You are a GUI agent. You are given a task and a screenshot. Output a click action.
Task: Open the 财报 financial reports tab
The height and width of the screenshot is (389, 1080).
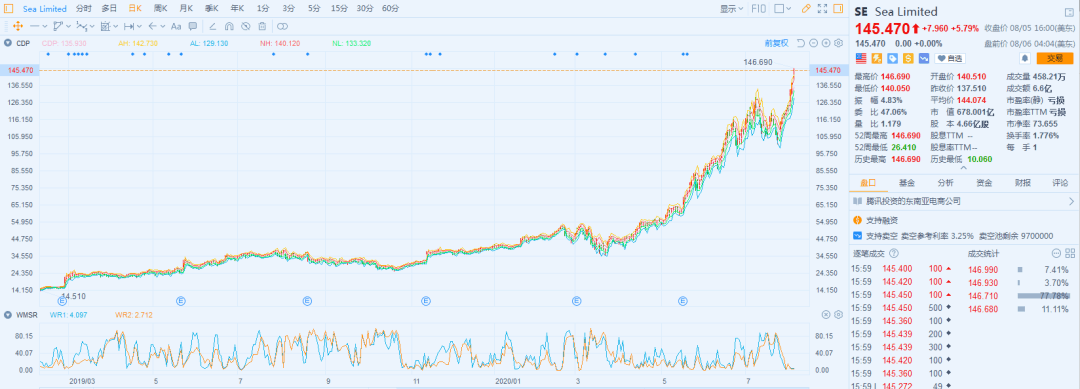click(1023, 182)
